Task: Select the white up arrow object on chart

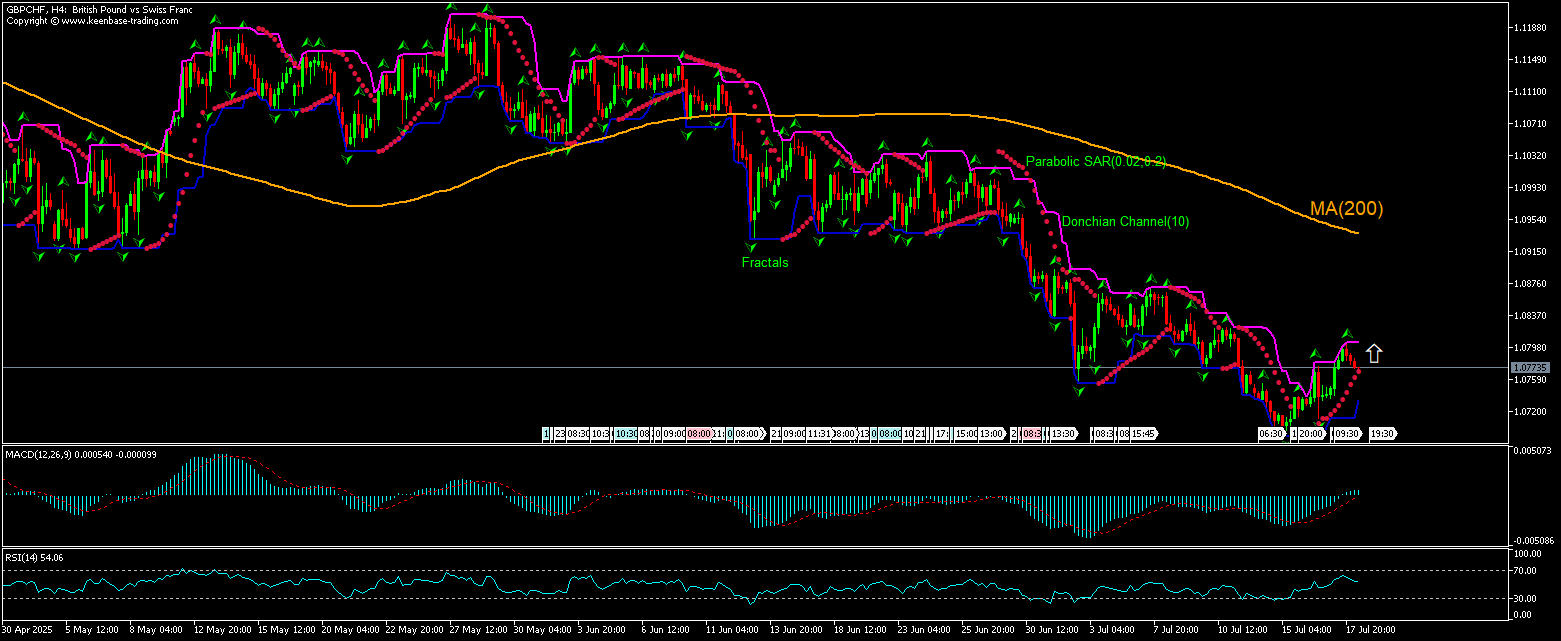Action: (x=1374, y=352)
